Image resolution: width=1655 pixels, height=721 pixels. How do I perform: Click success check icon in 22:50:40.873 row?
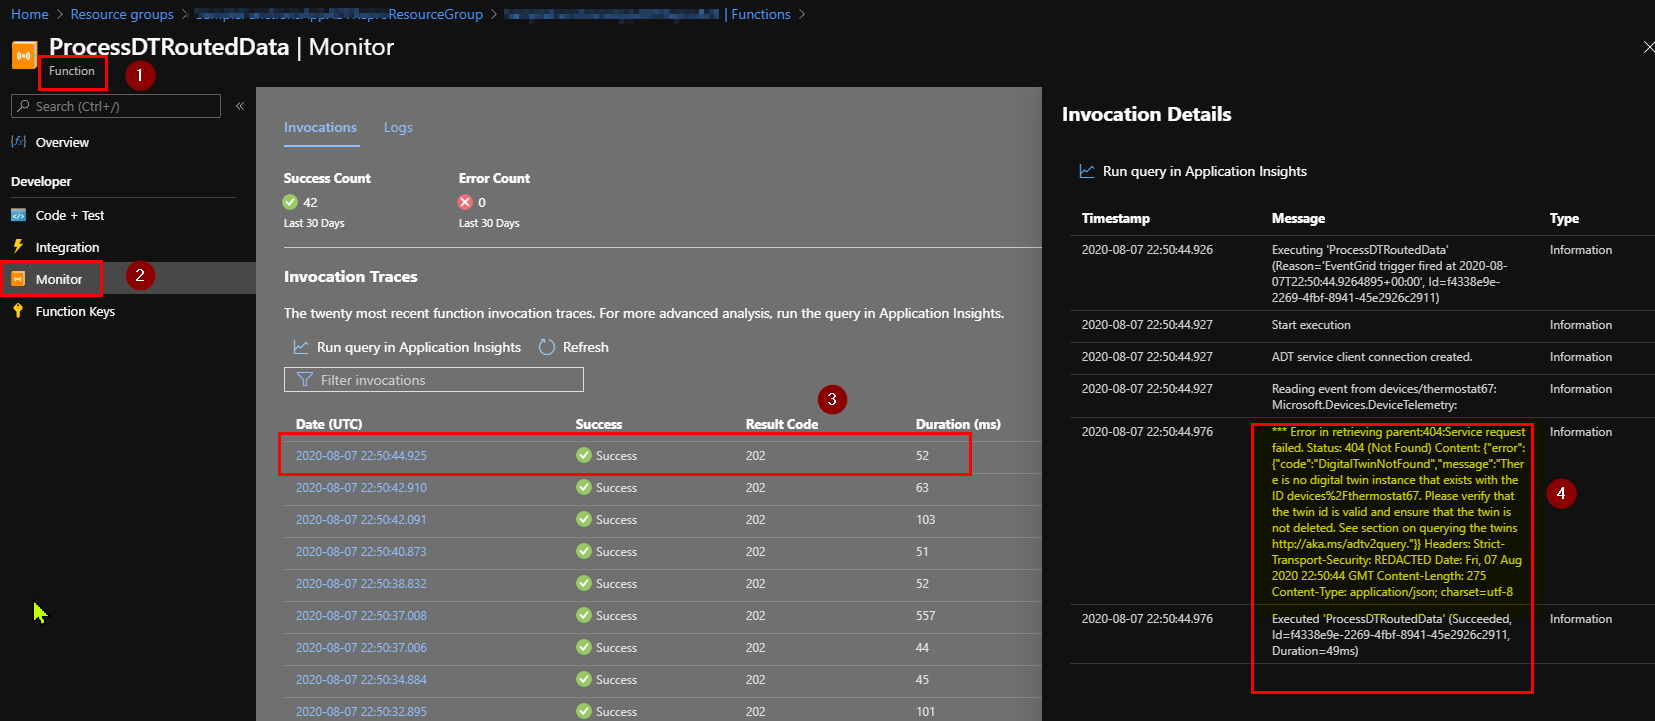(584, 551)
